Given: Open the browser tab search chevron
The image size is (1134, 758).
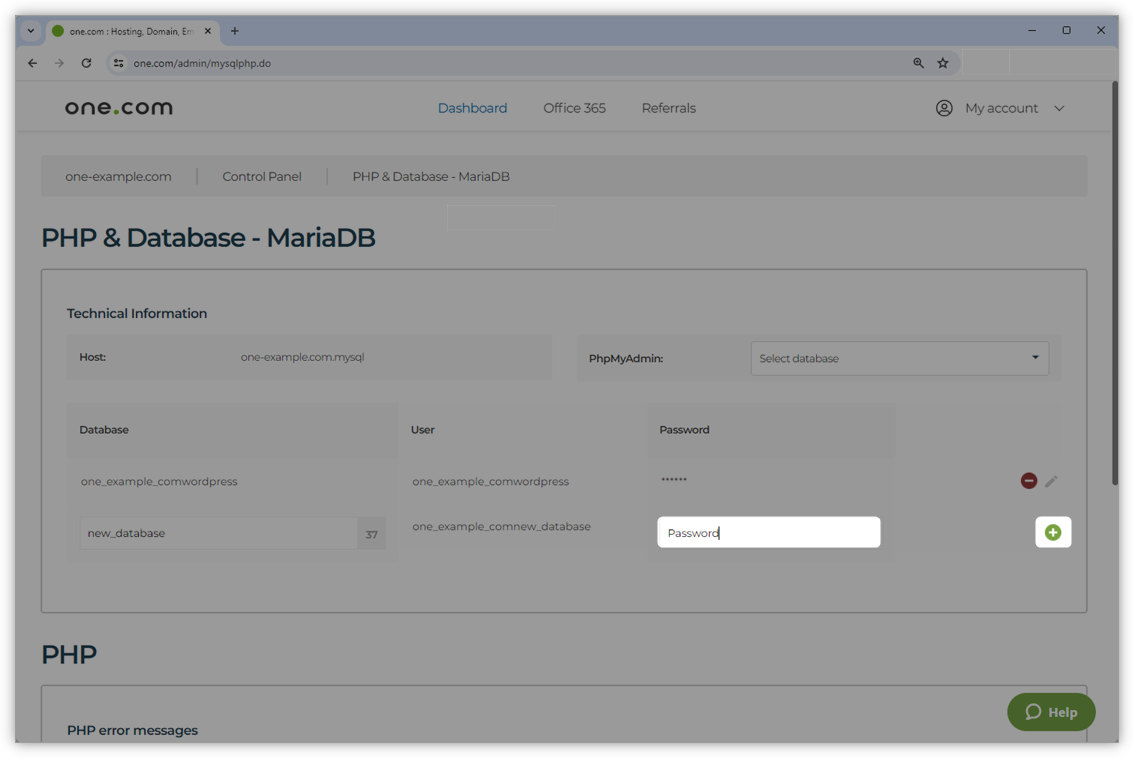Looking at the screenshot, I should [x=30, y=30].
